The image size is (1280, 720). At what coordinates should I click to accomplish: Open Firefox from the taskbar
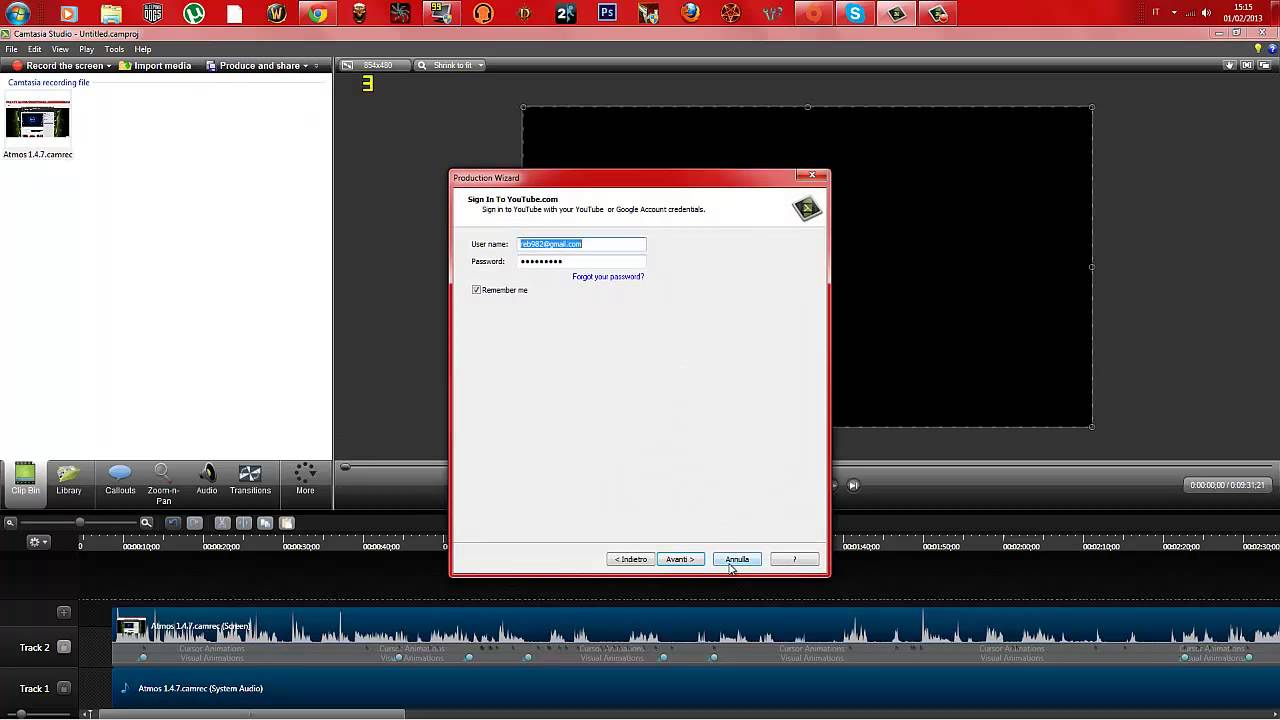[x=690, y=14]
